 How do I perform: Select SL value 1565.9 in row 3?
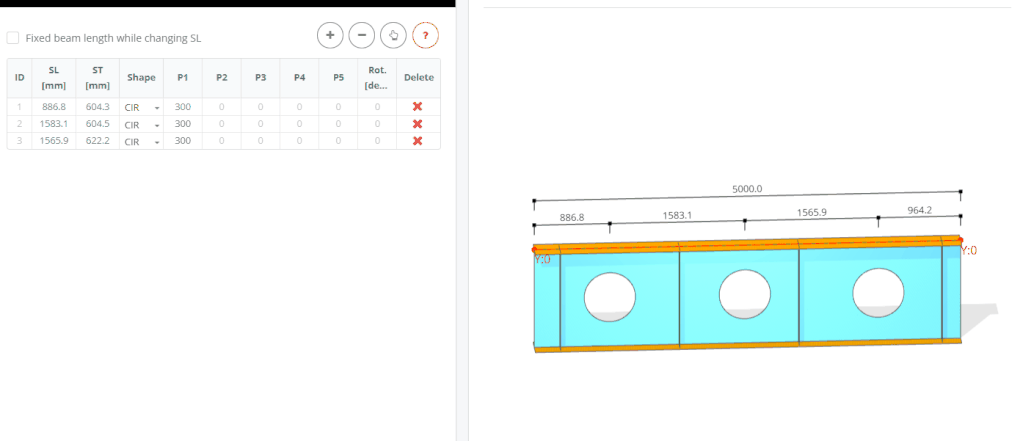[54, 141]
